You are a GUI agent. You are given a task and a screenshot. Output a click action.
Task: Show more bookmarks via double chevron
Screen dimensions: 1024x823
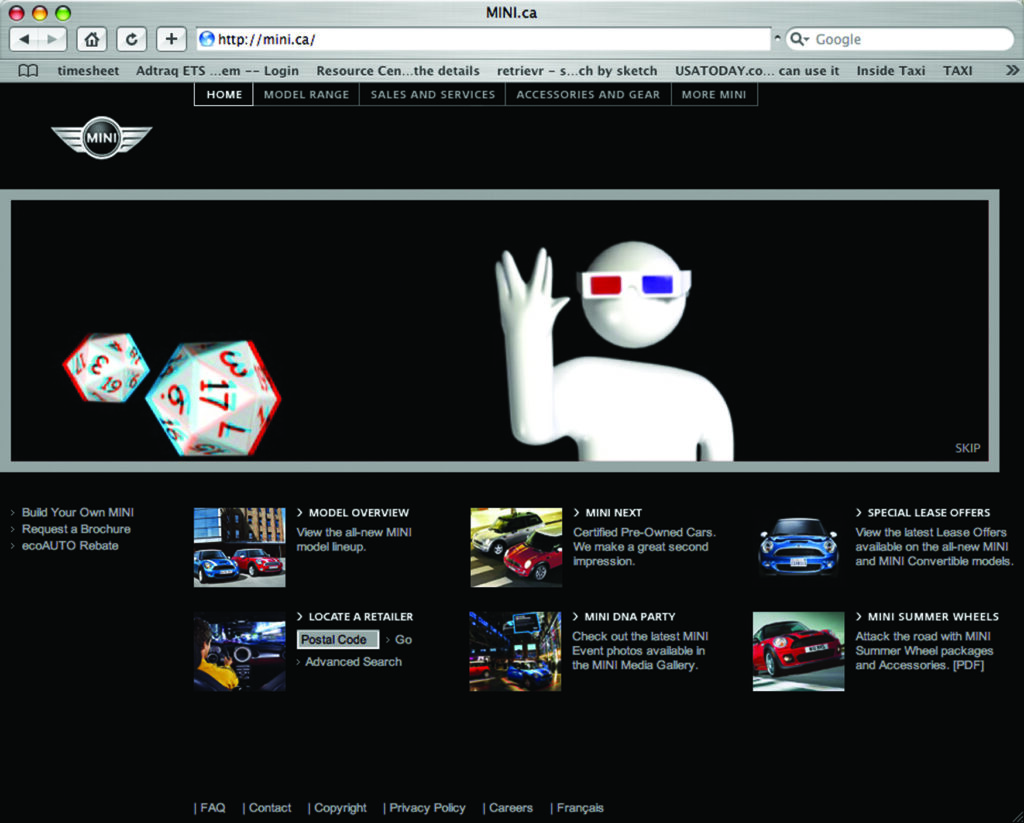[x=1012, y=70]
